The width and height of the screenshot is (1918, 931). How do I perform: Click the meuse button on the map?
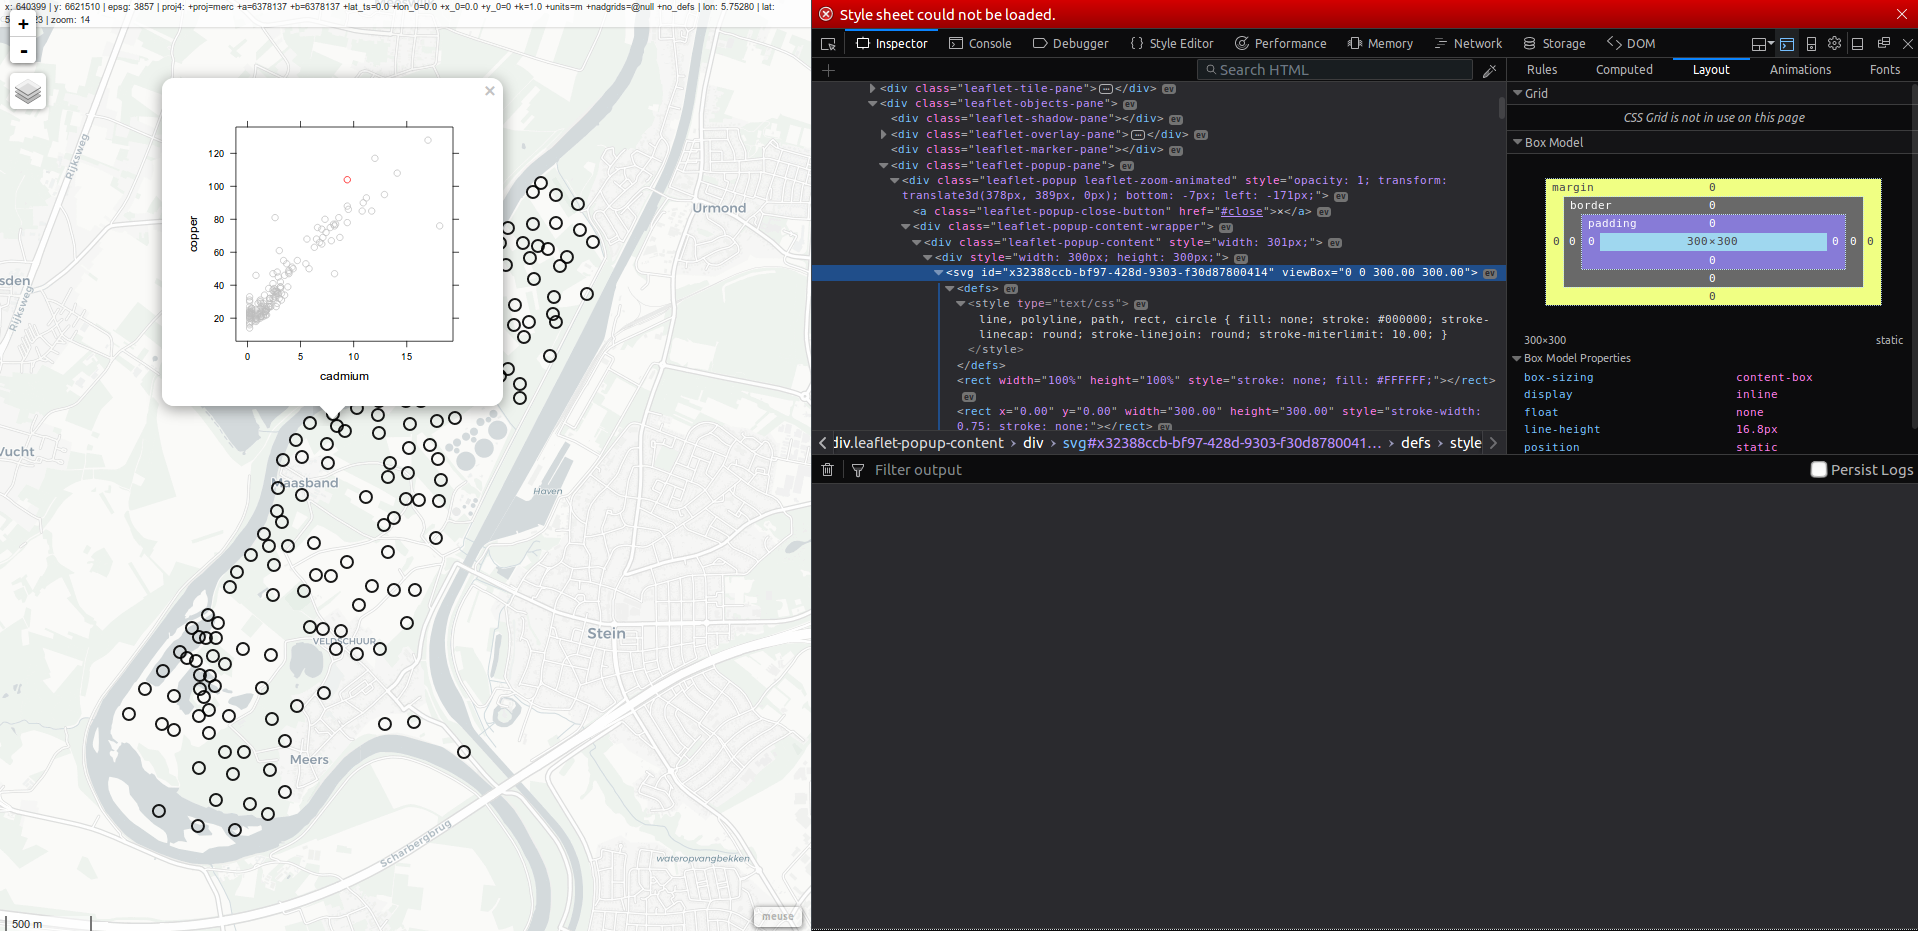[777, 916]
